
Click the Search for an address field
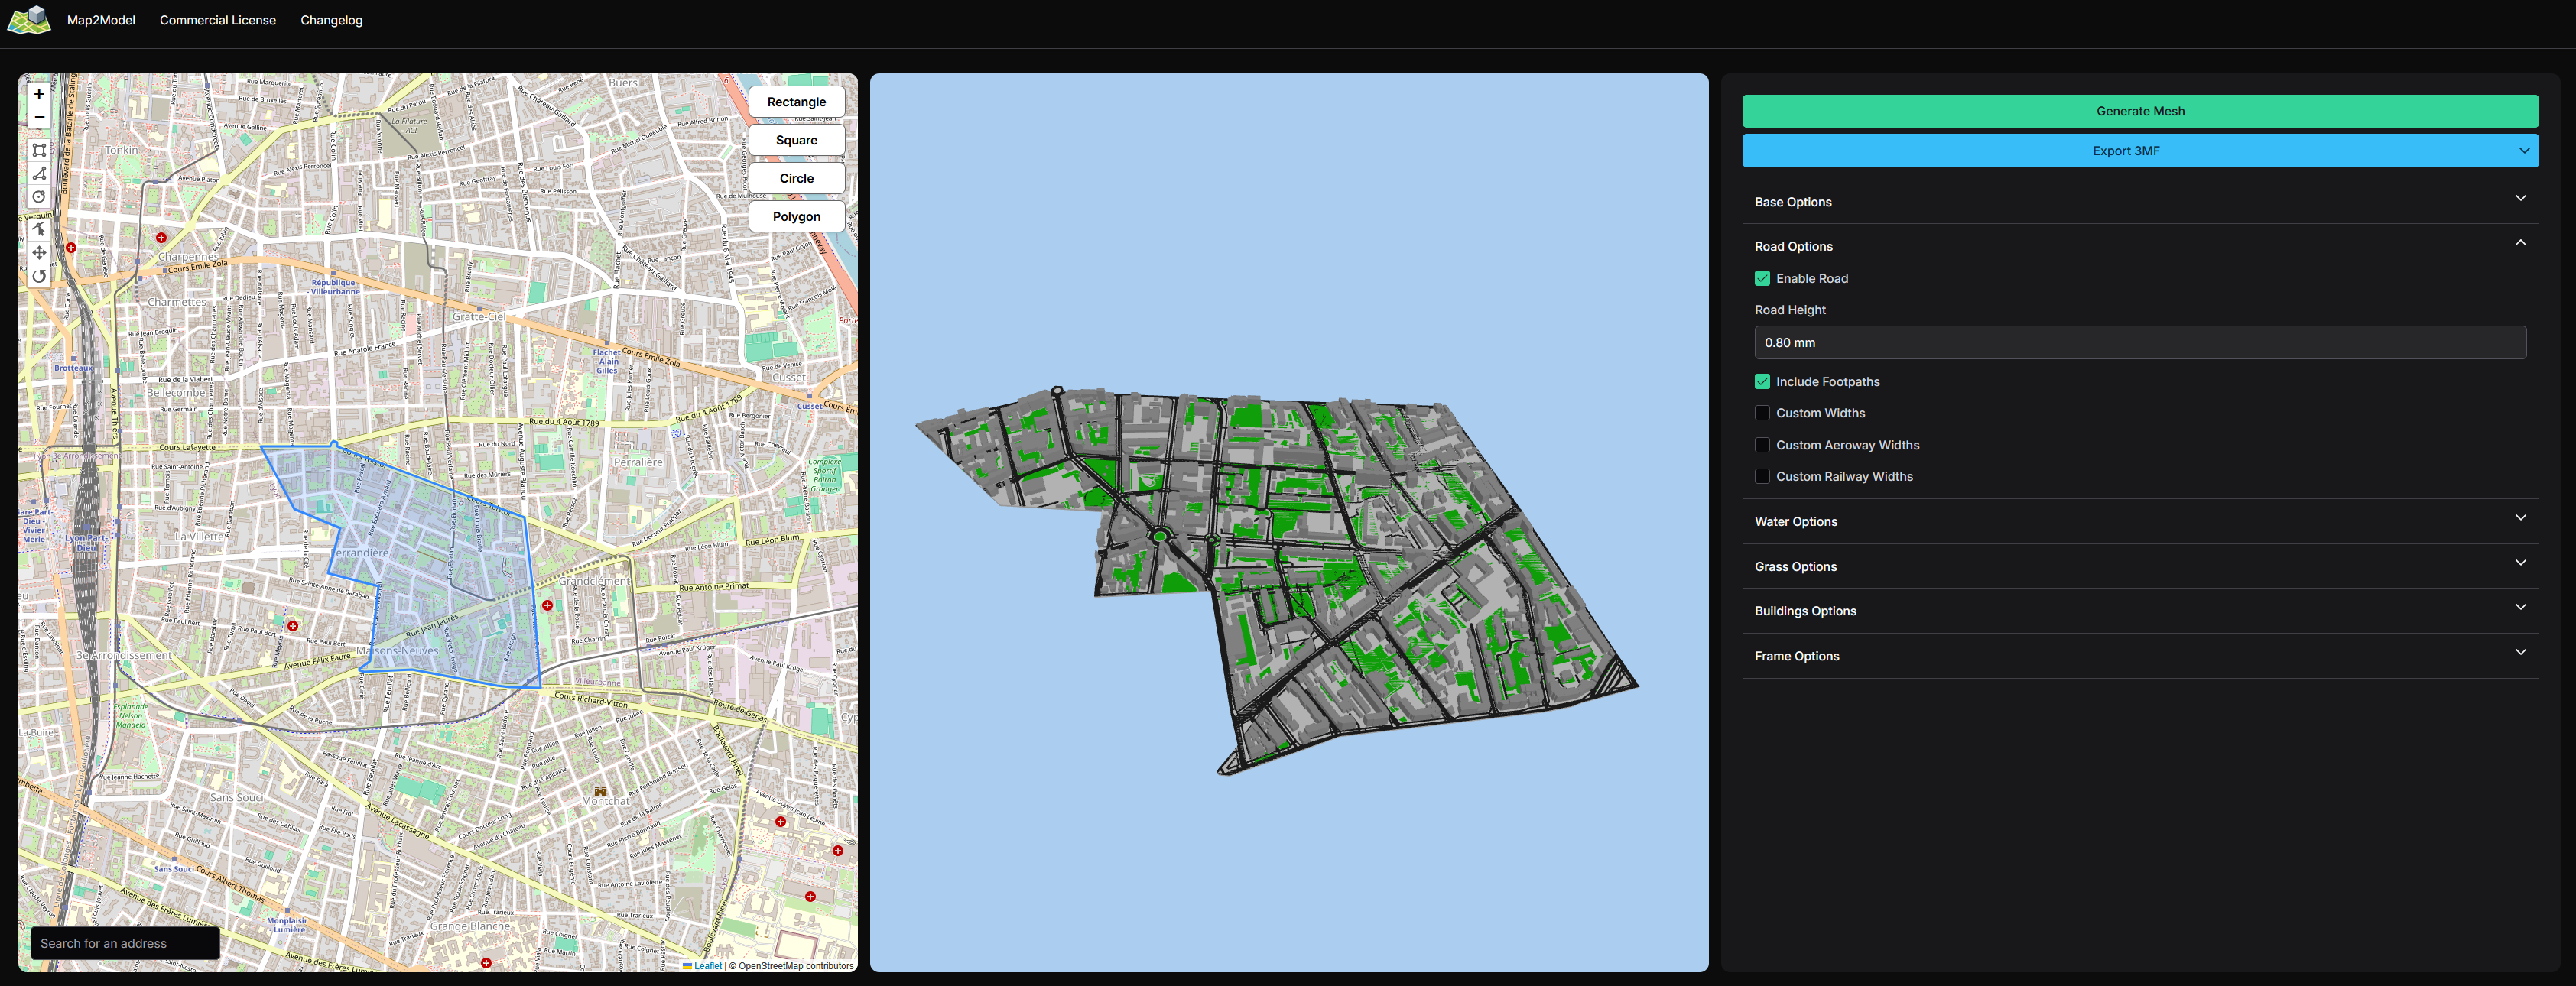125,943
